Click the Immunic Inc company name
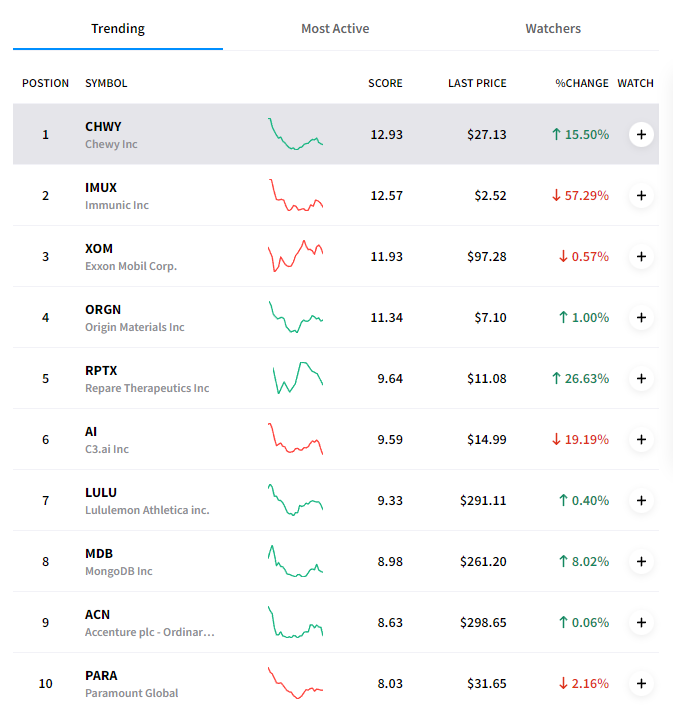673x723 pixels. click(x=117, y=205)
